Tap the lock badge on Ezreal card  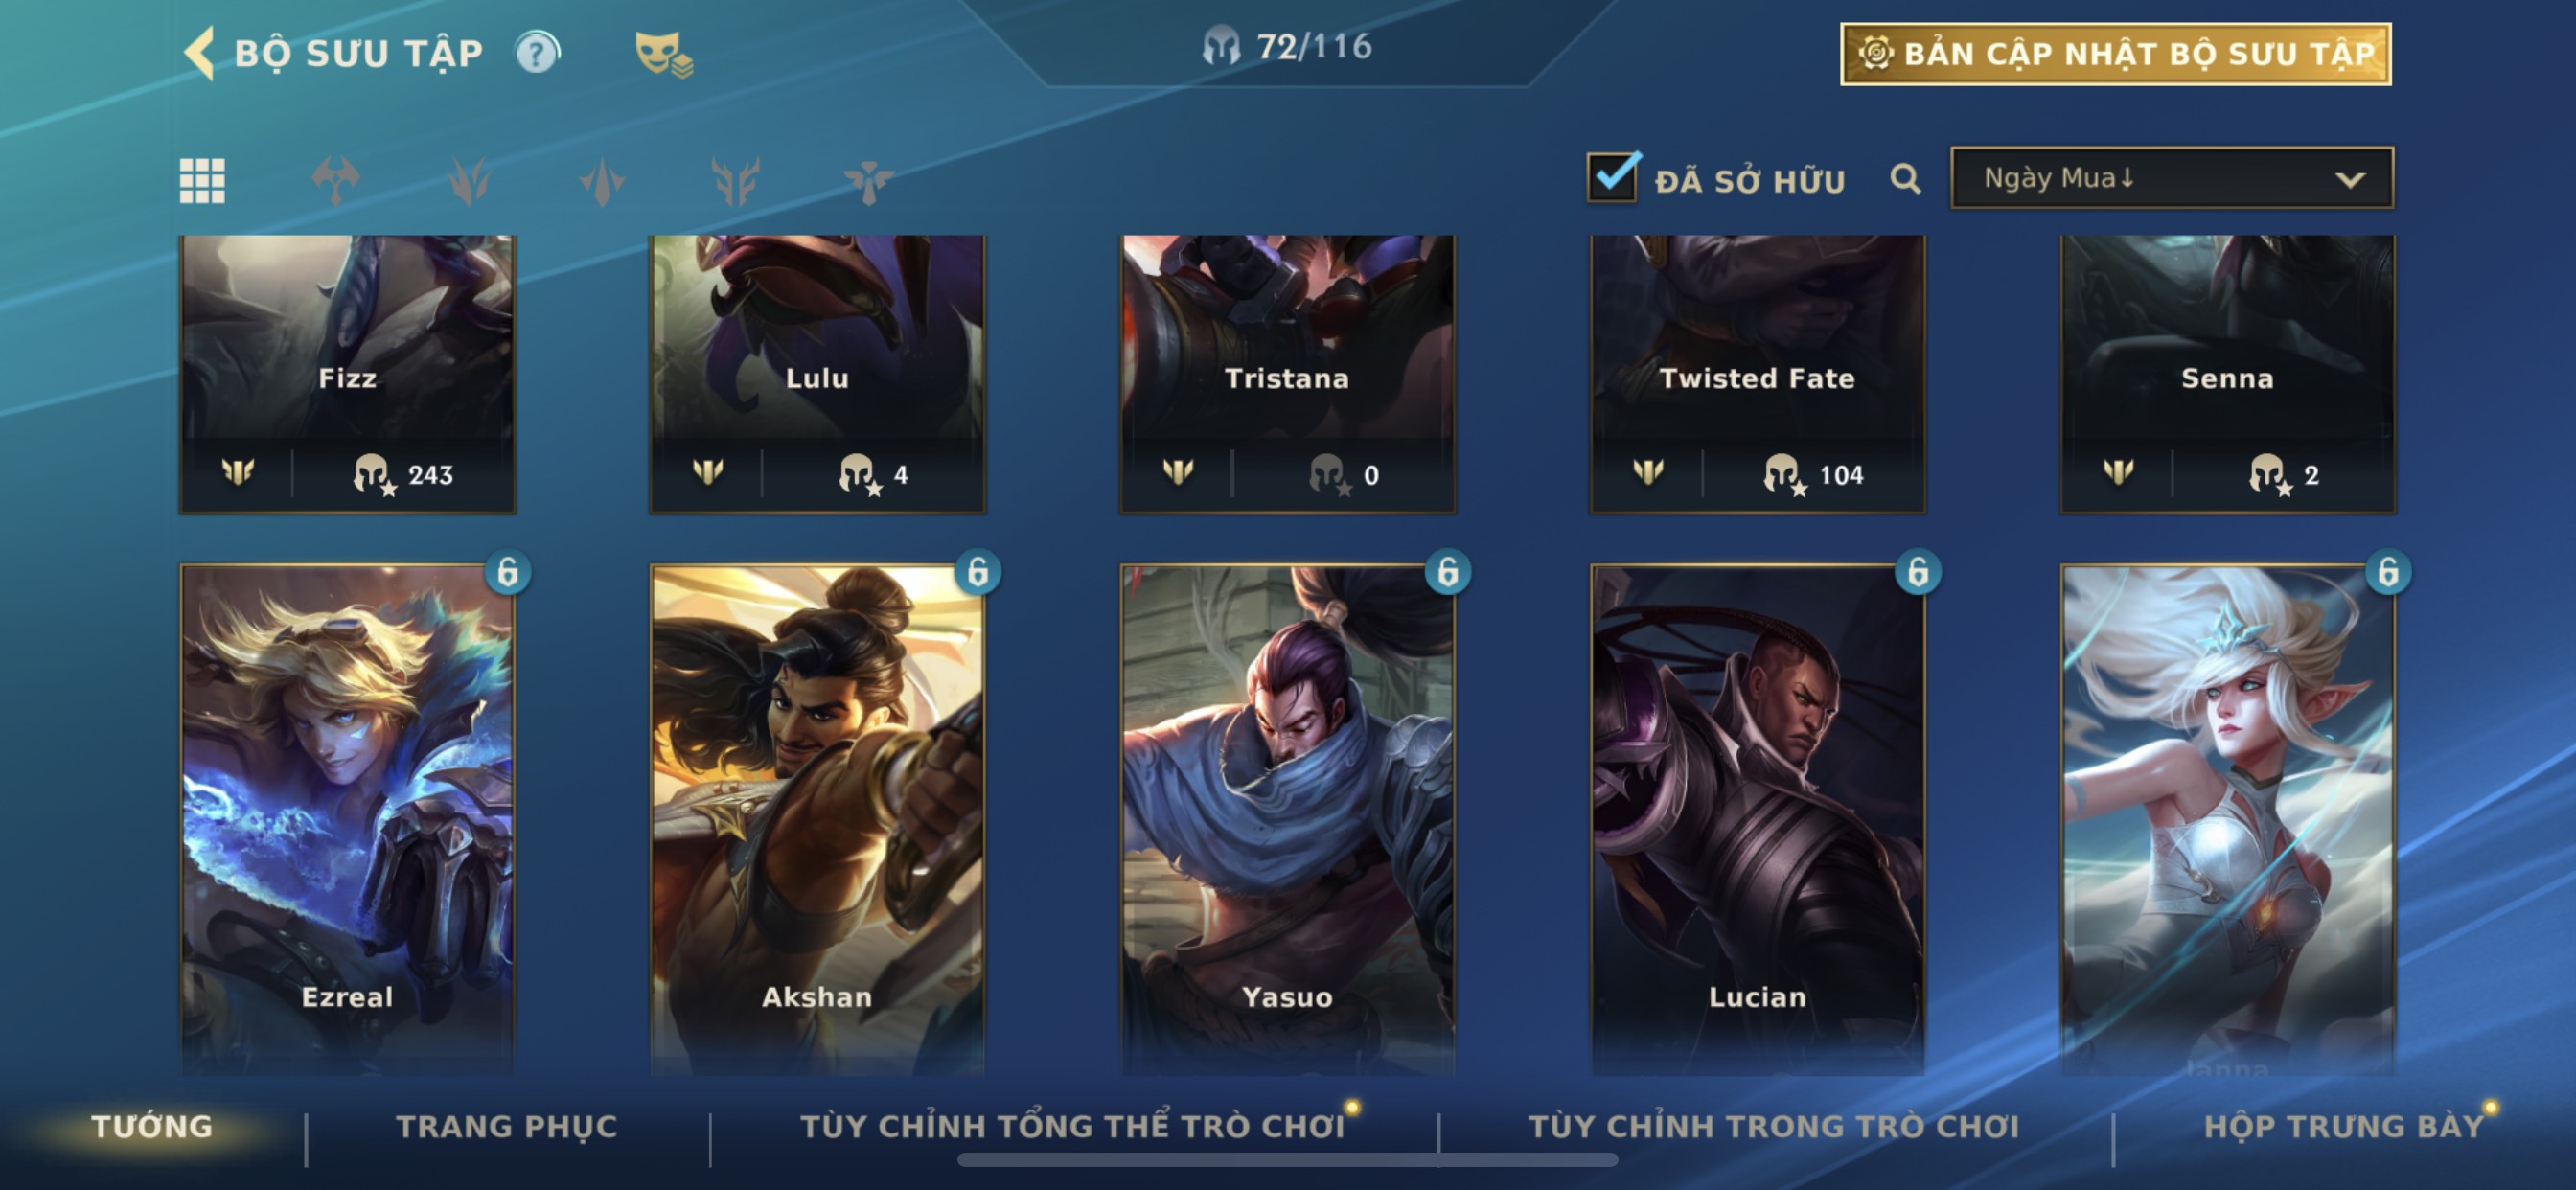508,572
